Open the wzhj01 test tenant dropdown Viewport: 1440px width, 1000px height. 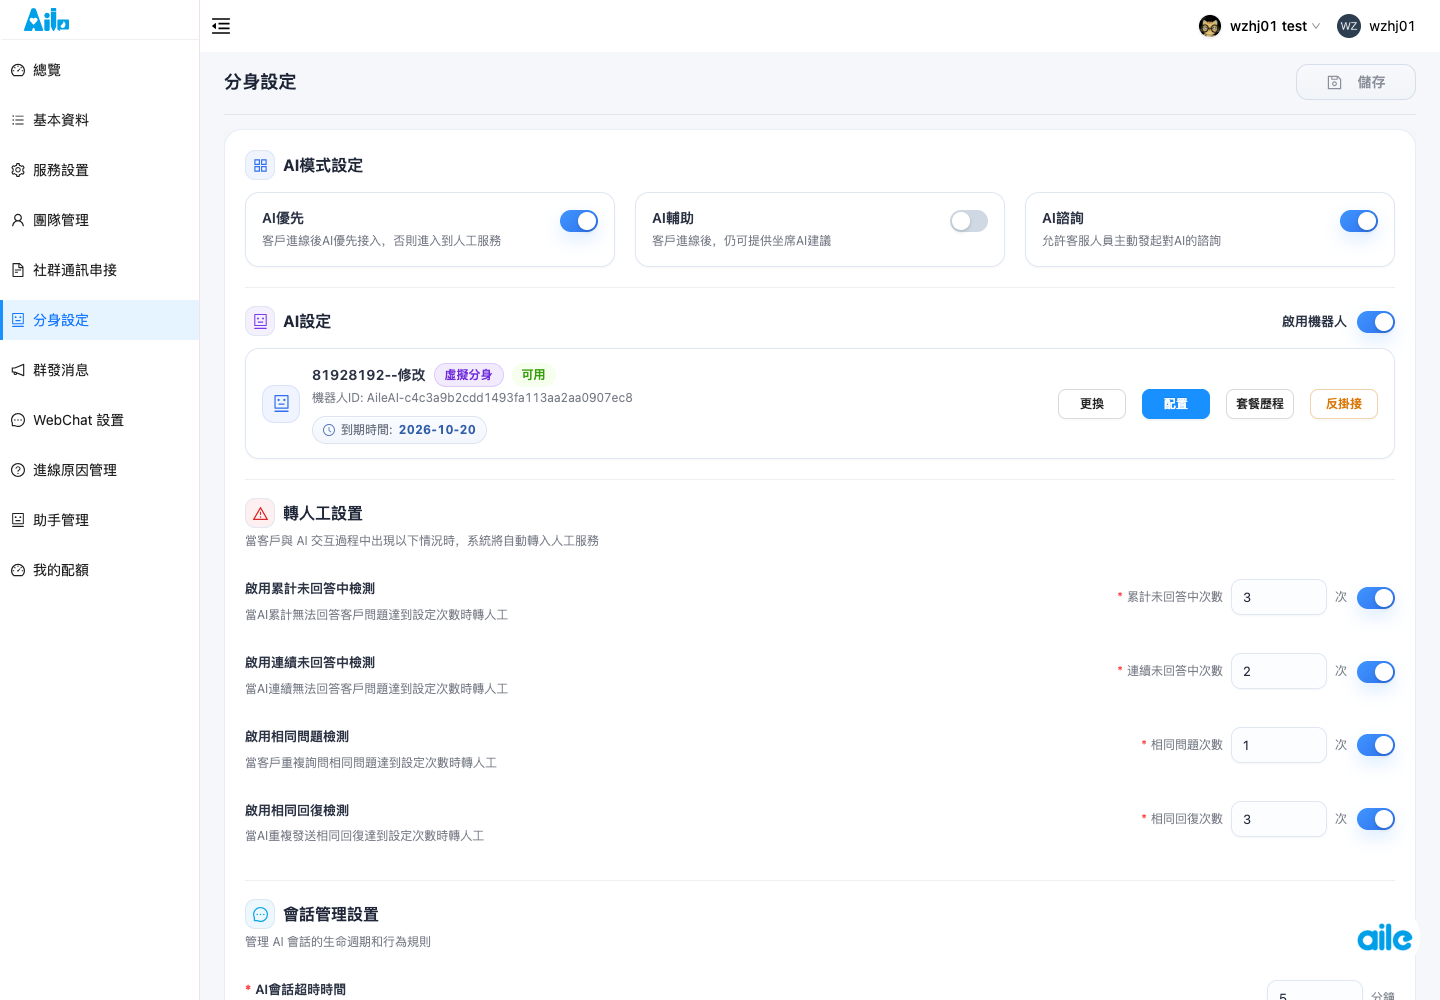(1260, 26)
